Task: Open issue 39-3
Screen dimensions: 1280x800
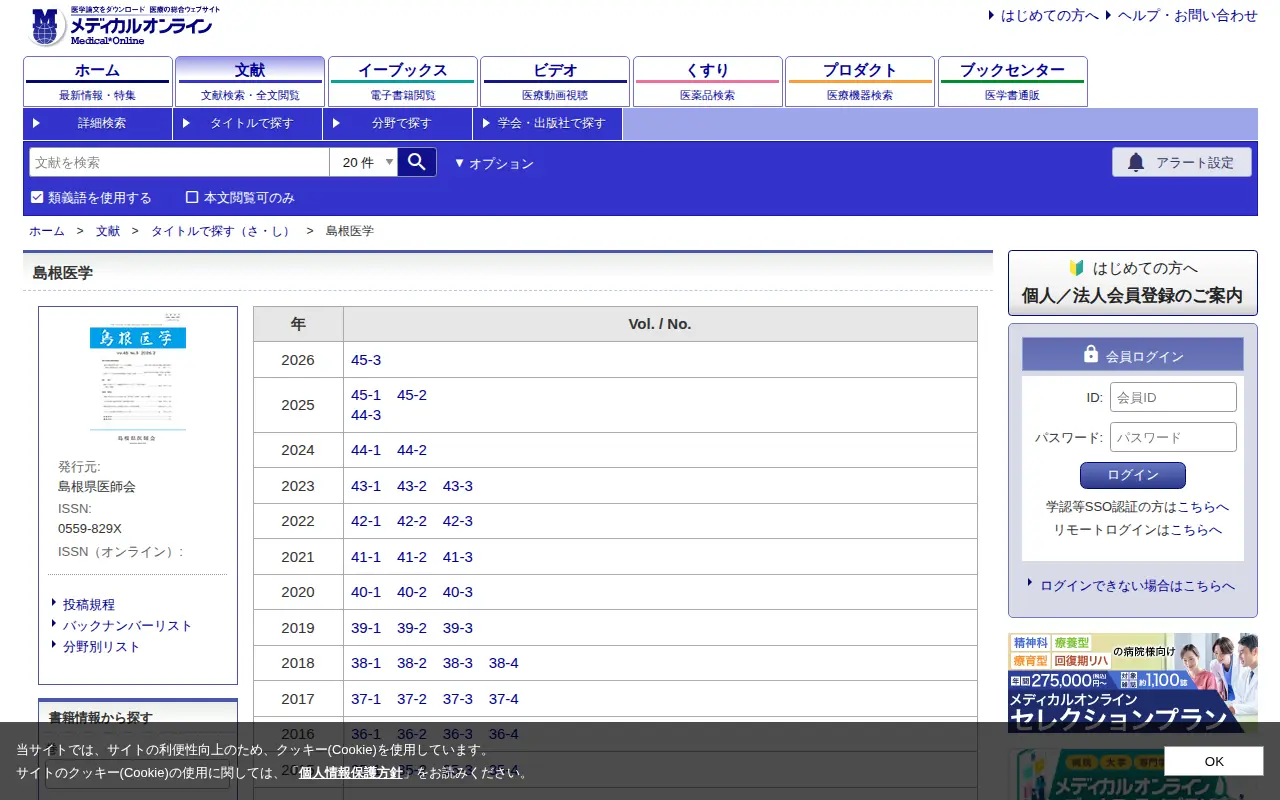Action: 458,628
